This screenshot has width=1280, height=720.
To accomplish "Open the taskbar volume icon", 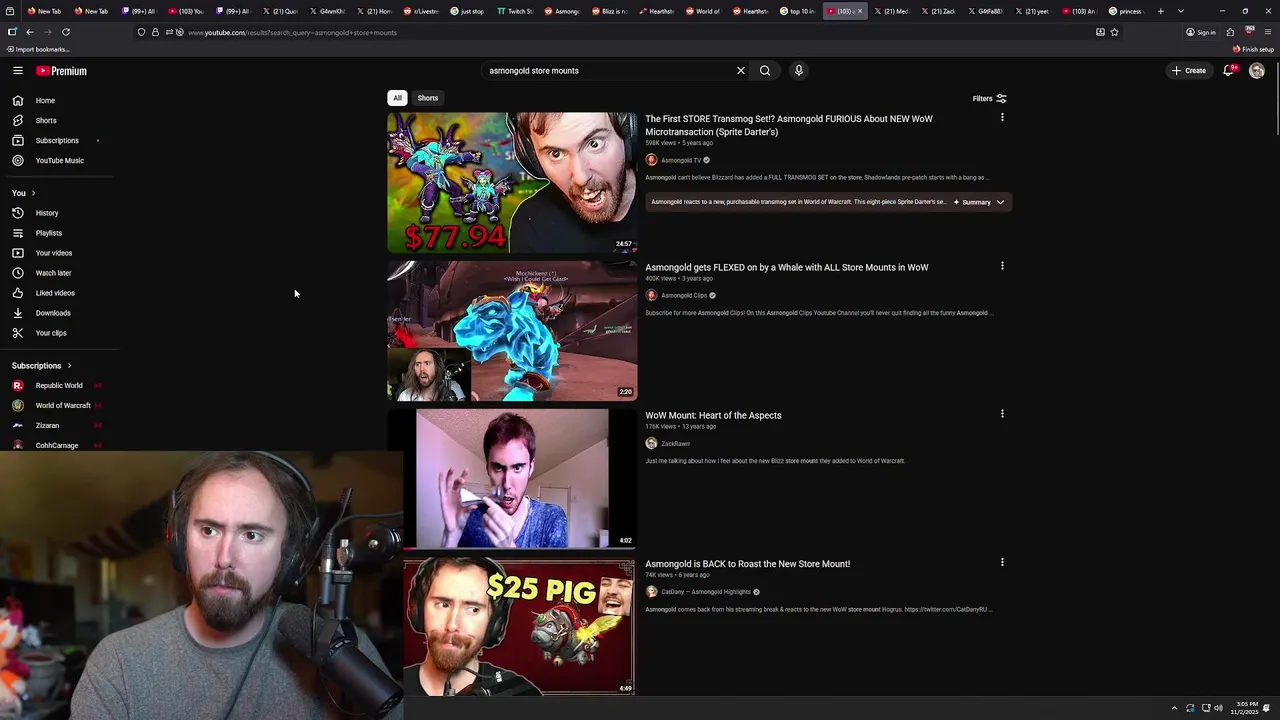I will coord(1218,708).
